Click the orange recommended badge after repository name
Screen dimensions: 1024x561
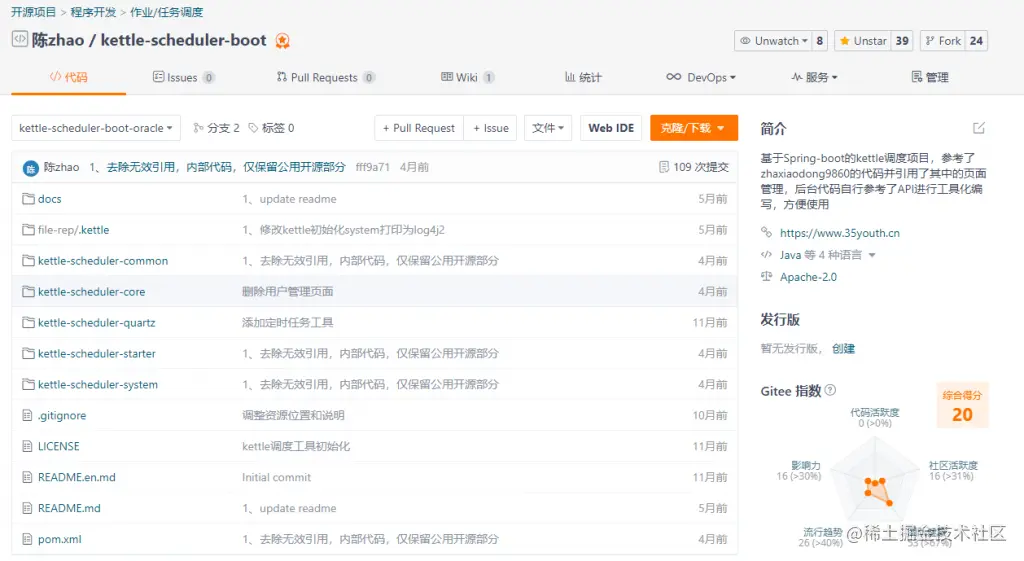point(282,40)
